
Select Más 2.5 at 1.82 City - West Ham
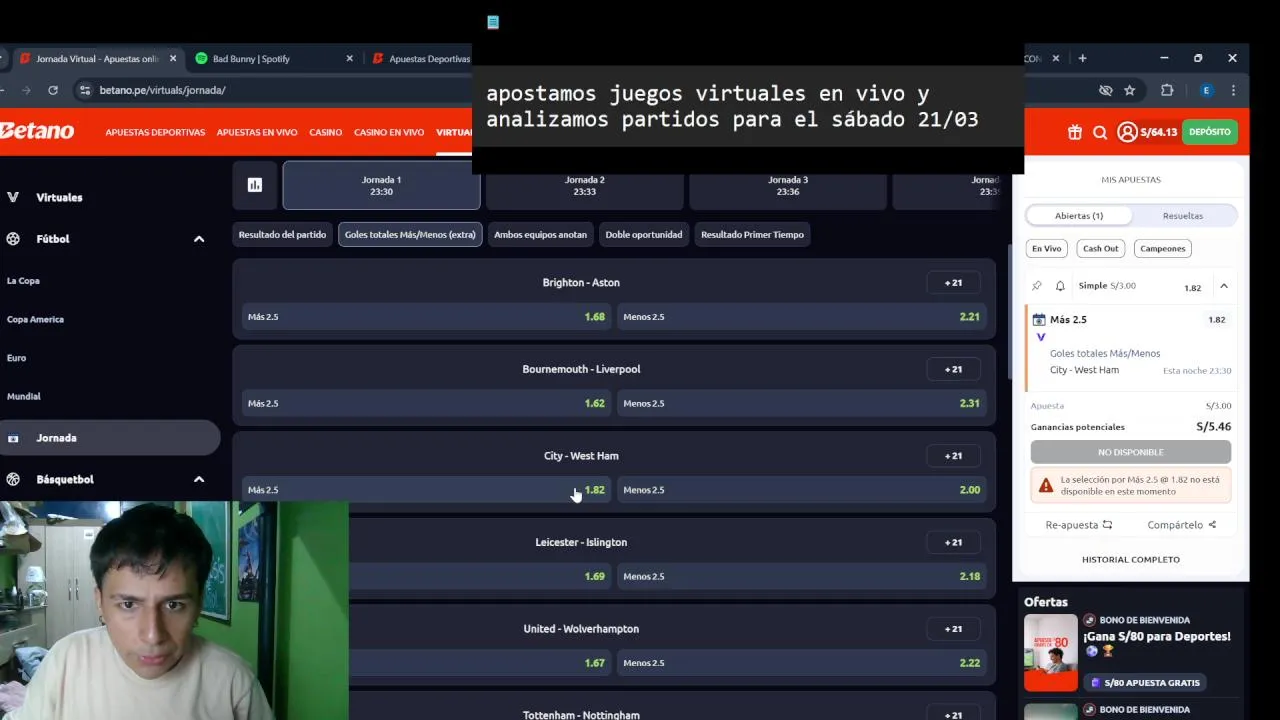[x=426, y=489]
